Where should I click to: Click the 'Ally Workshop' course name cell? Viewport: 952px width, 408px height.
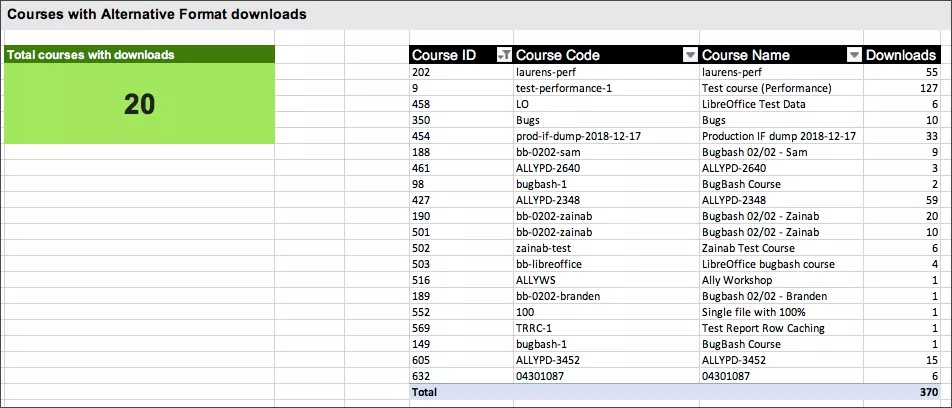(738, 280)
